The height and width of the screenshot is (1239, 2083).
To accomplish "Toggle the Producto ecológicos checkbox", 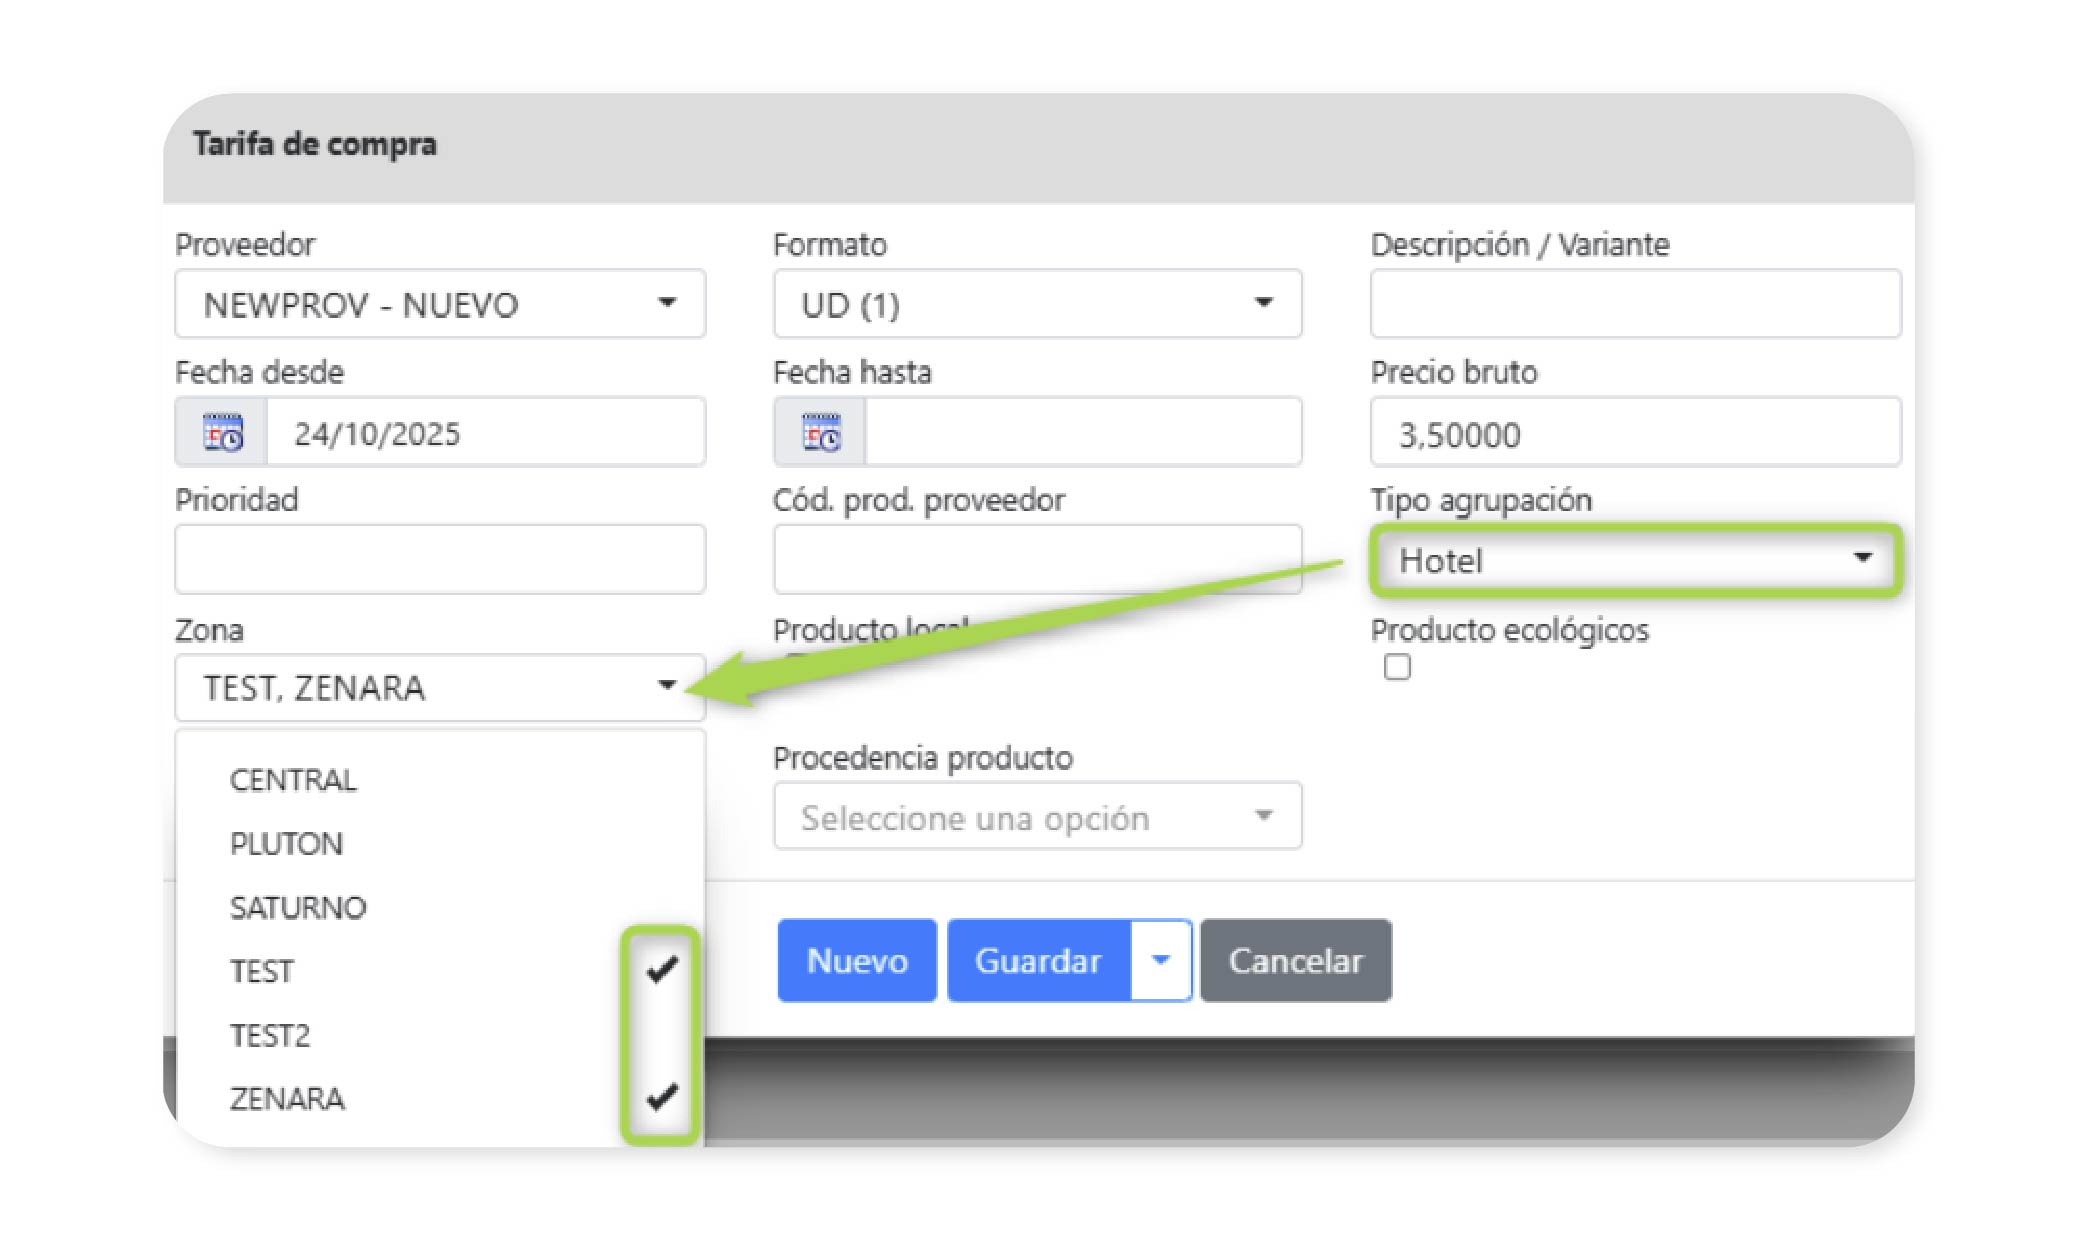I will pyautogui.click(x=1397, y=667).
